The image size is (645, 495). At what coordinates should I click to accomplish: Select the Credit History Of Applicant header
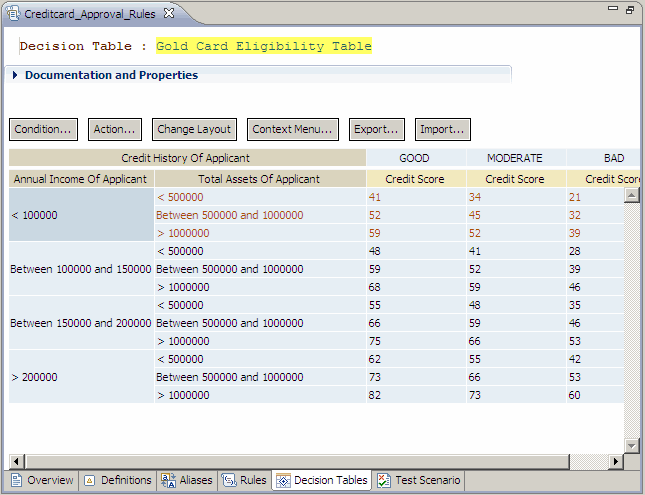point(186,158)
